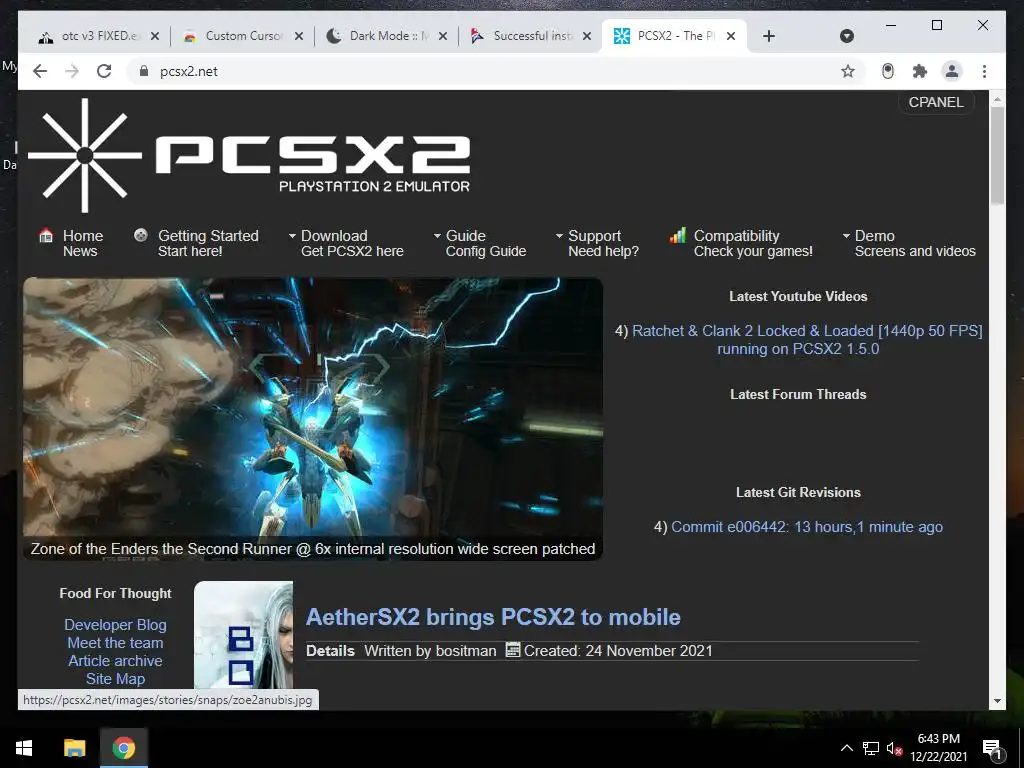Expand the Support menu arrow
This screenshot has width=1024, height=768.
pos(560,236)
